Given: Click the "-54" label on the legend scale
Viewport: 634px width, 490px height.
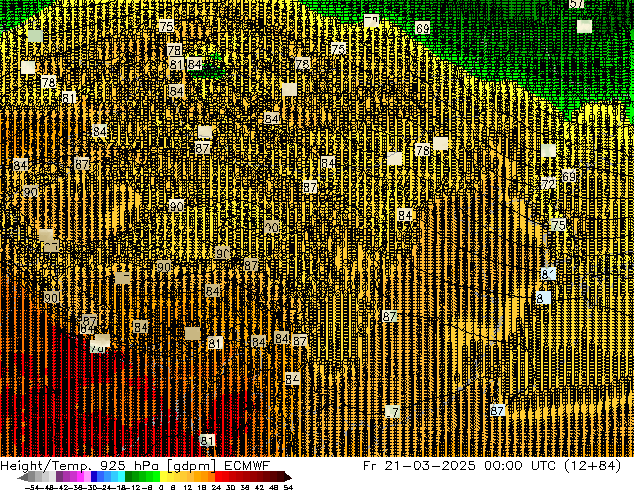Looking at the screenshot, I should pyautogui.click(x=32, y=488).
